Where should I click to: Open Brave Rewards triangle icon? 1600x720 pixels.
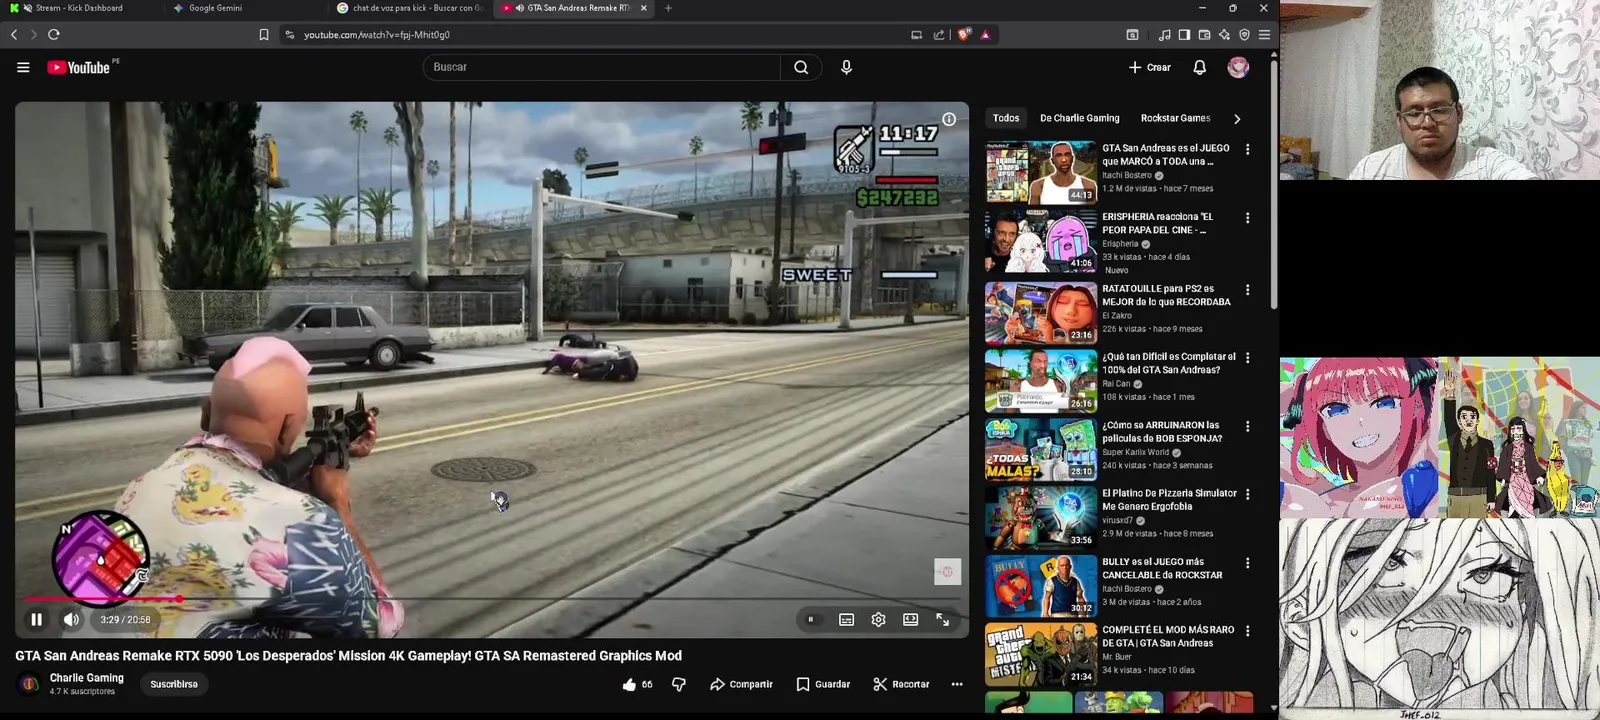point(985,34)
